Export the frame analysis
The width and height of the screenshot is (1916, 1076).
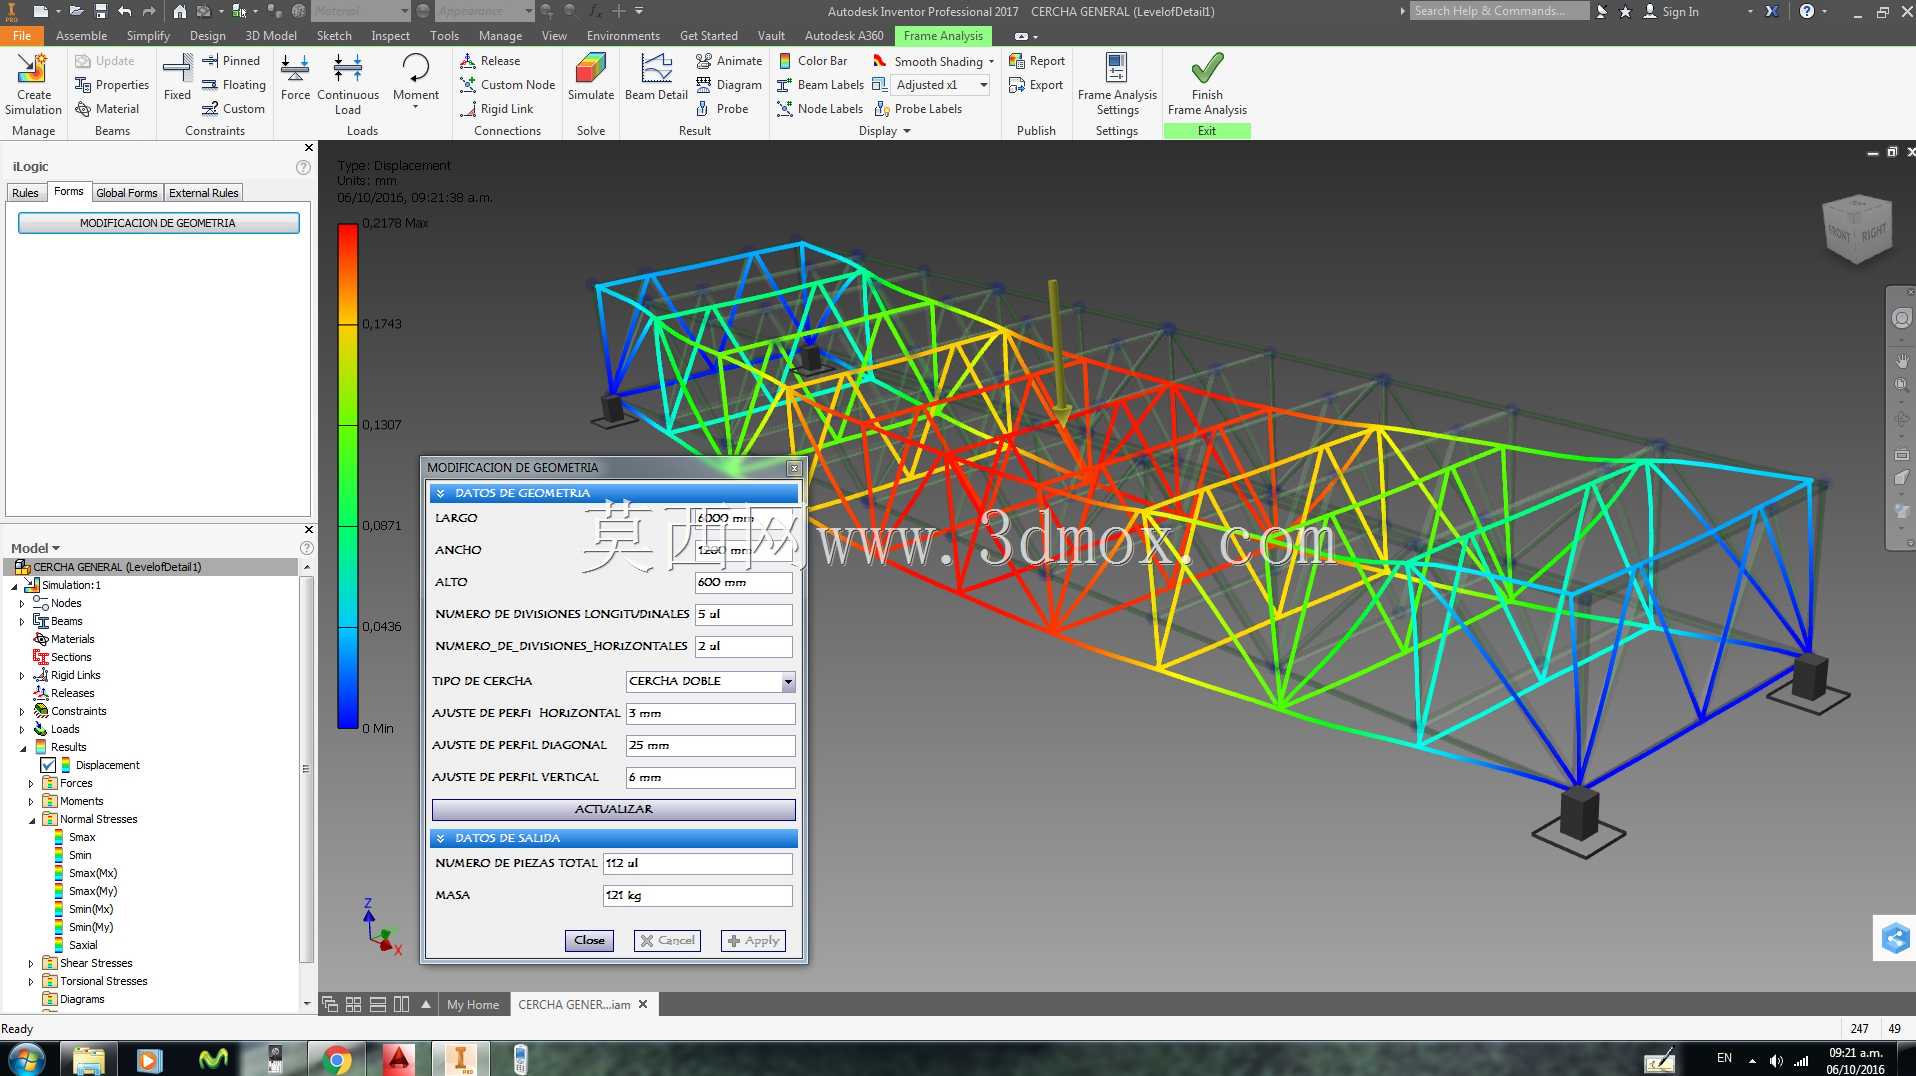click(1036, 85)
